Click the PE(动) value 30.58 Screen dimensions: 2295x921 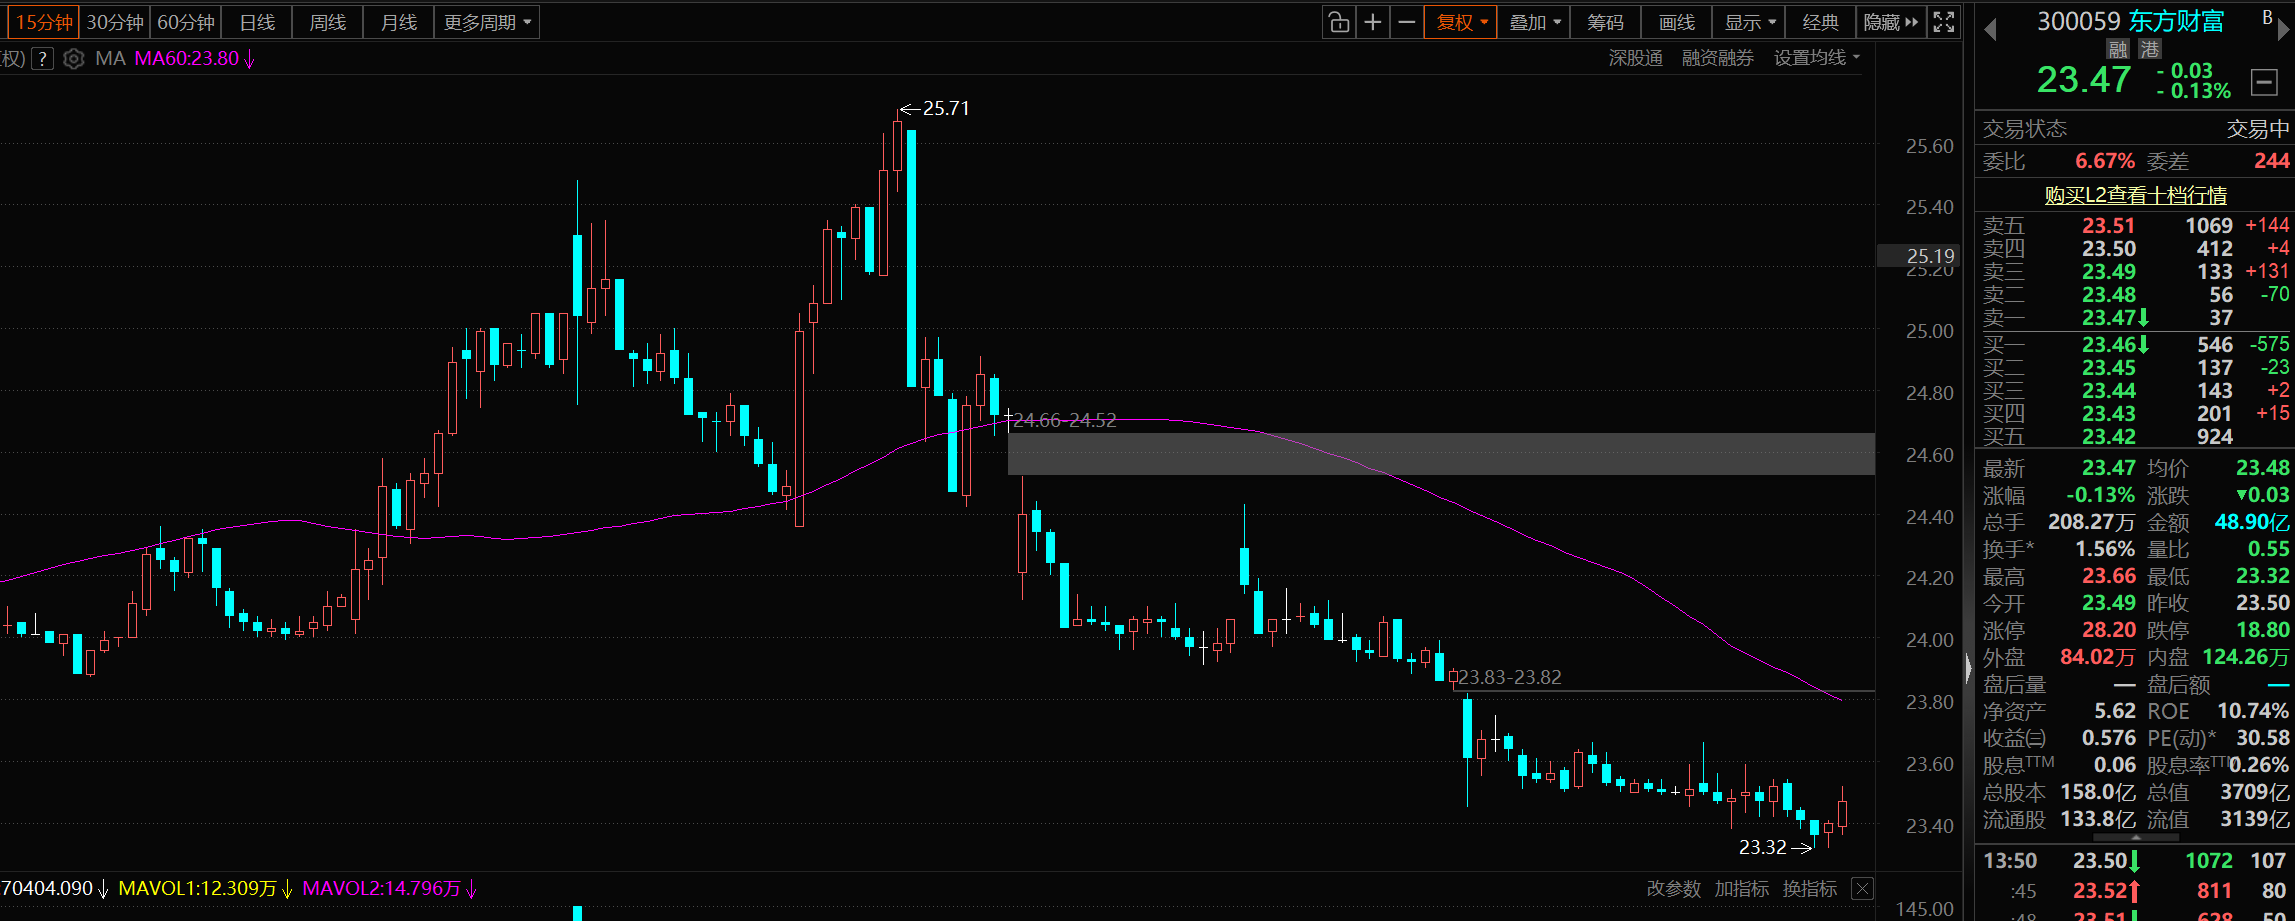[2262, 738]
